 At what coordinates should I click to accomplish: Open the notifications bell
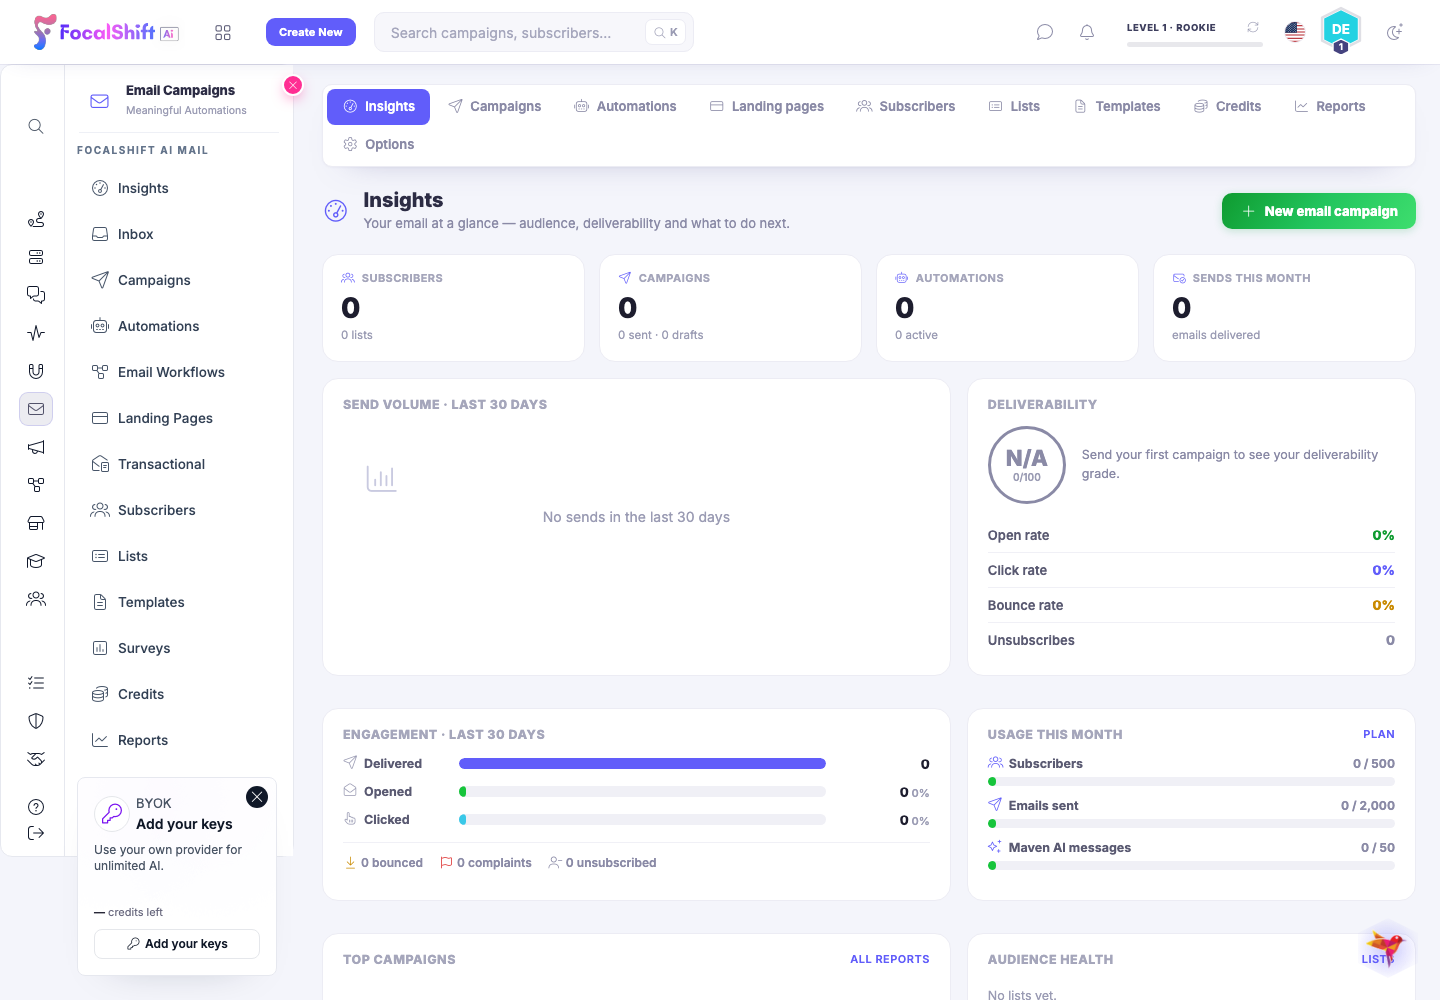[x=1087, y=32]
